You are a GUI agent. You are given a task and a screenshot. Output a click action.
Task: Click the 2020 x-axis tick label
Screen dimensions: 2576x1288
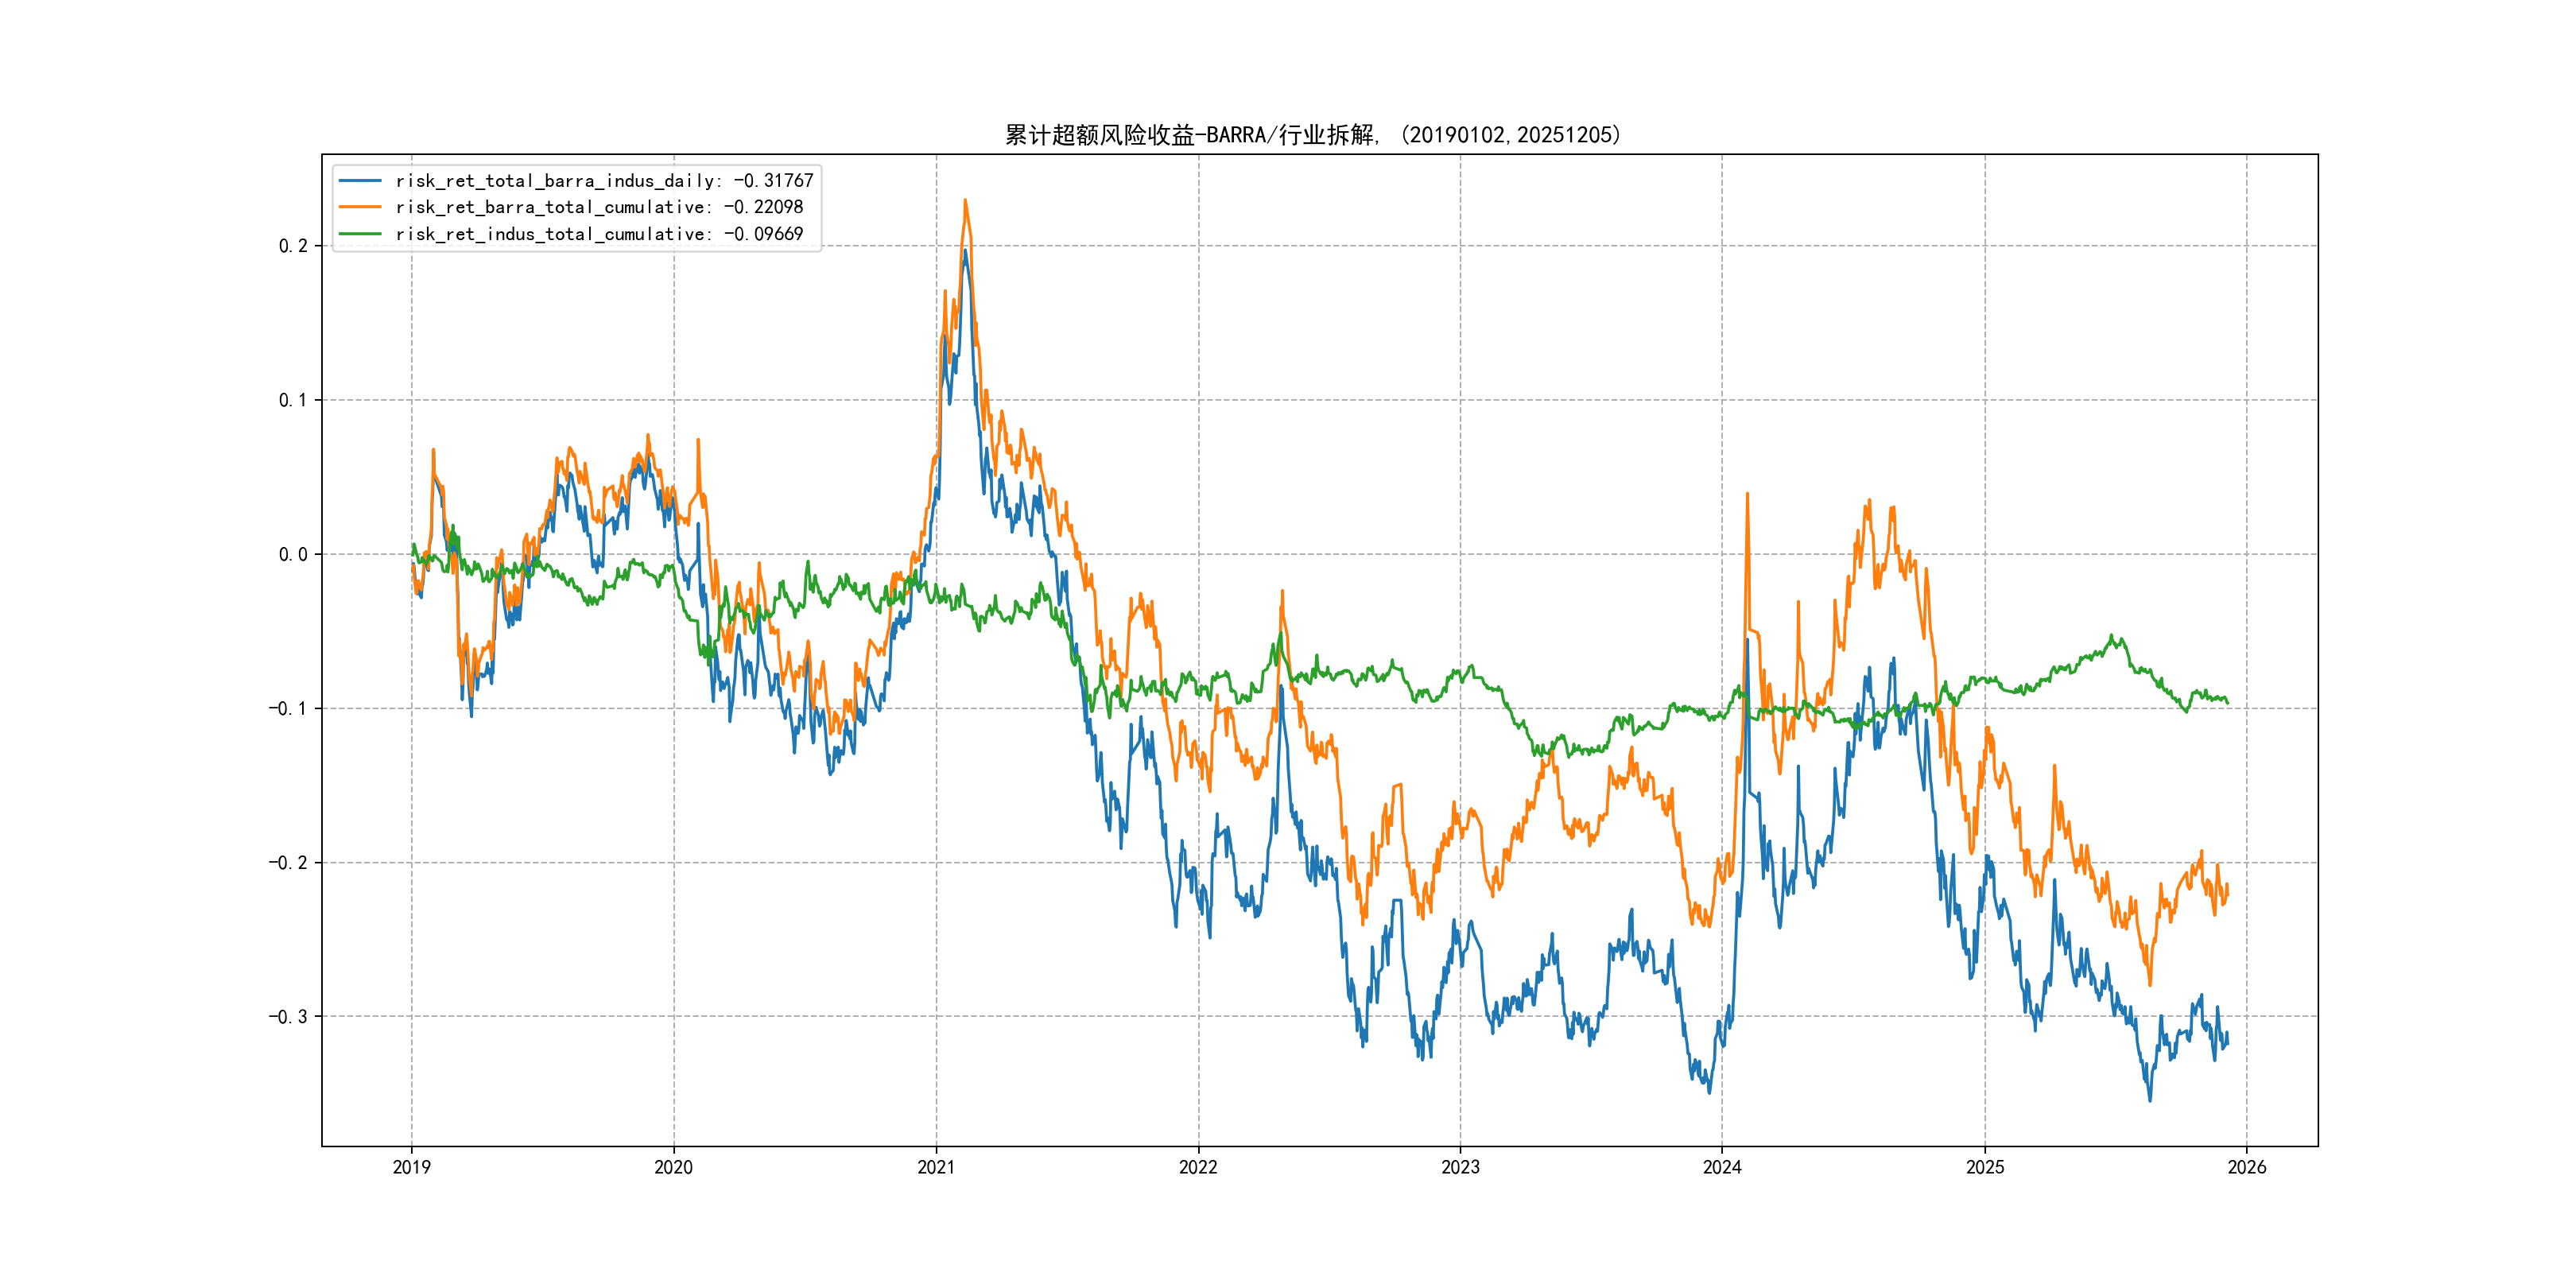673,1167
